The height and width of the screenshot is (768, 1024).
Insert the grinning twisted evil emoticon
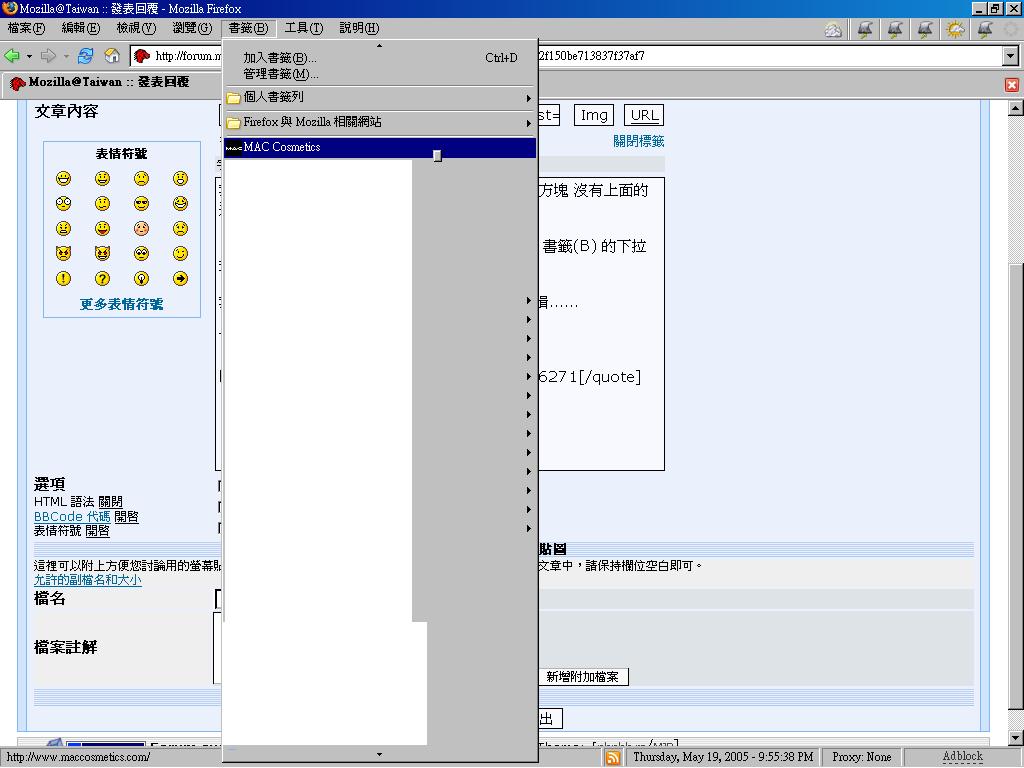103,253
